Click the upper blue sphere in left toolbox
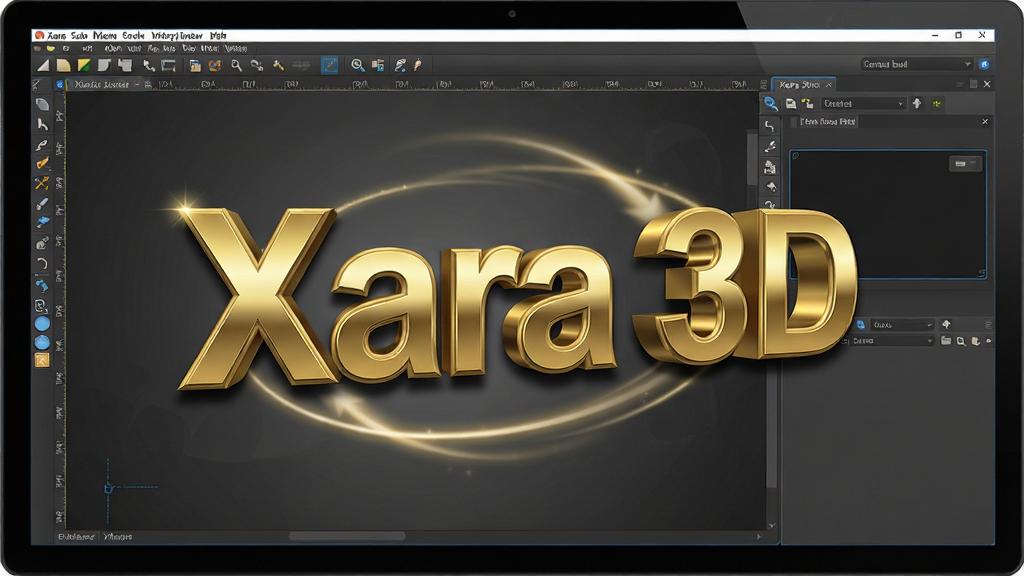This screenshot has height=576, width=1024. pos(42,323)
